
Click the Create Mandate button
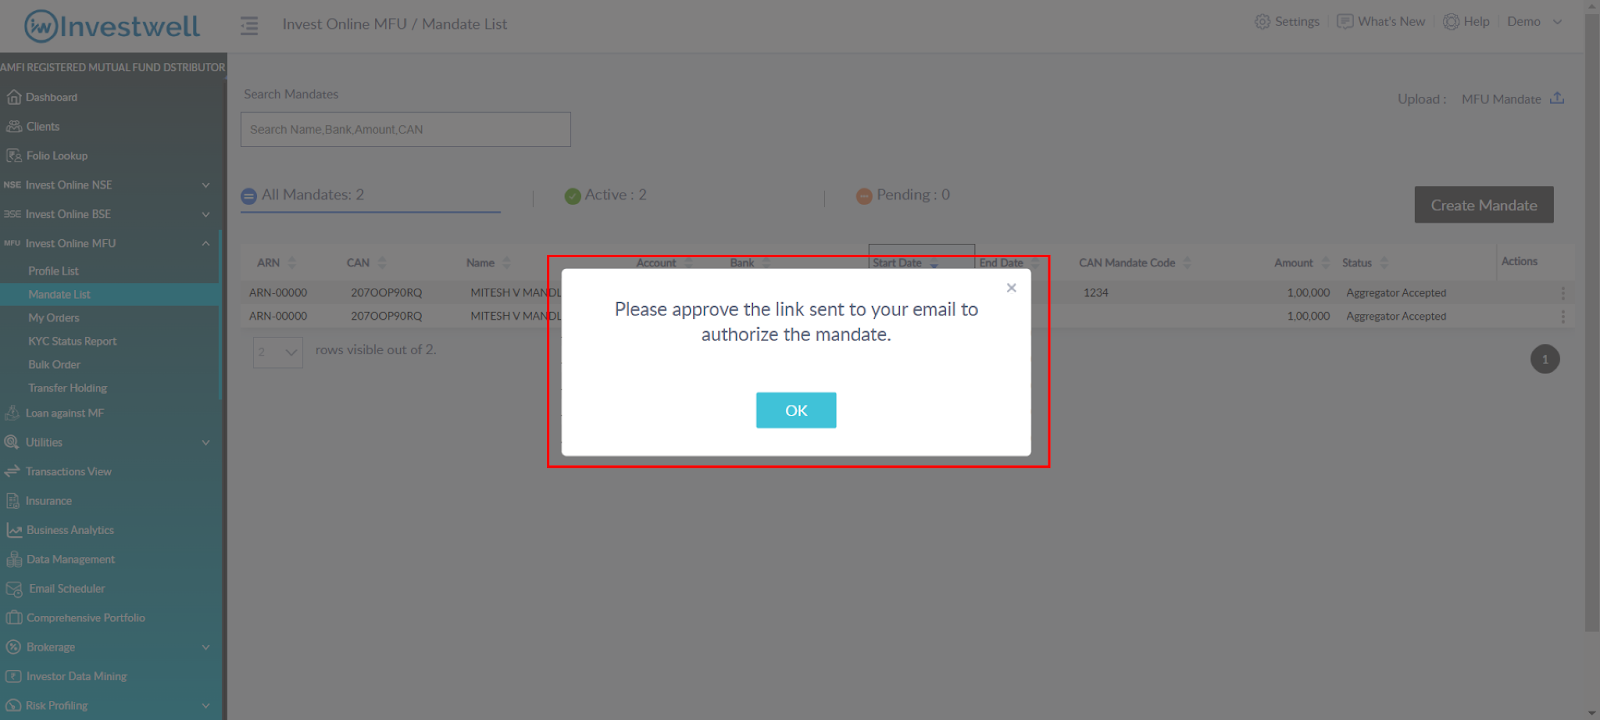tap(1484, 205)
